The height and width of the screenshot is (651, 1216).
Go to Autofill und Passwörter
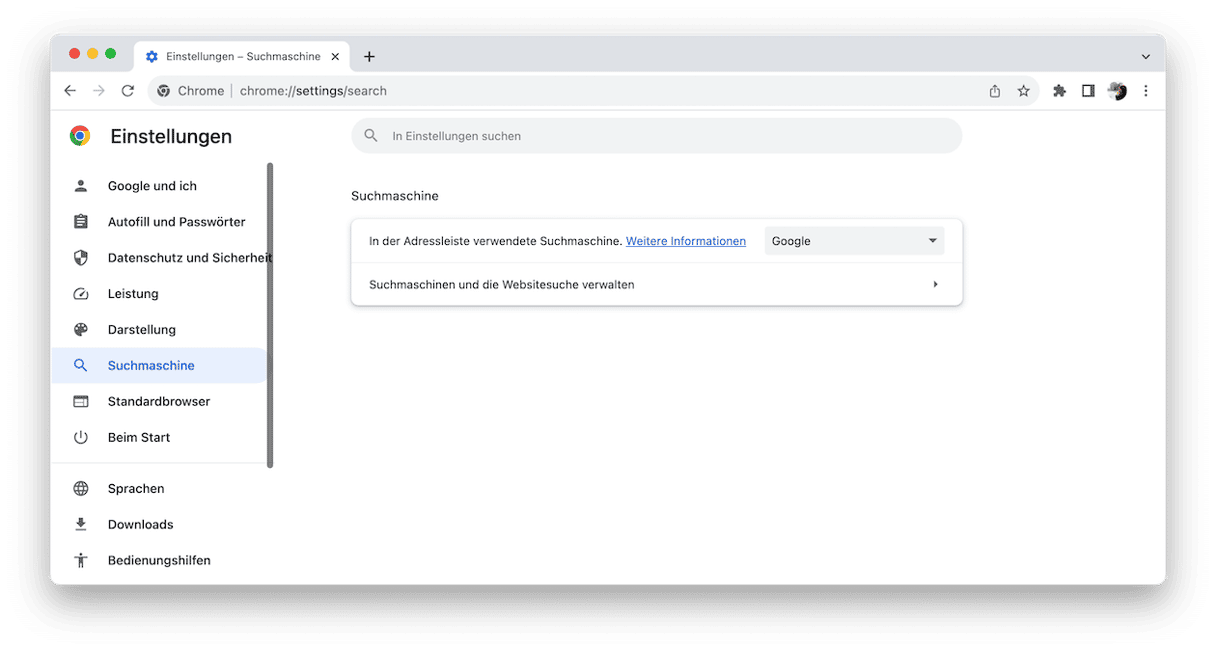176,222
